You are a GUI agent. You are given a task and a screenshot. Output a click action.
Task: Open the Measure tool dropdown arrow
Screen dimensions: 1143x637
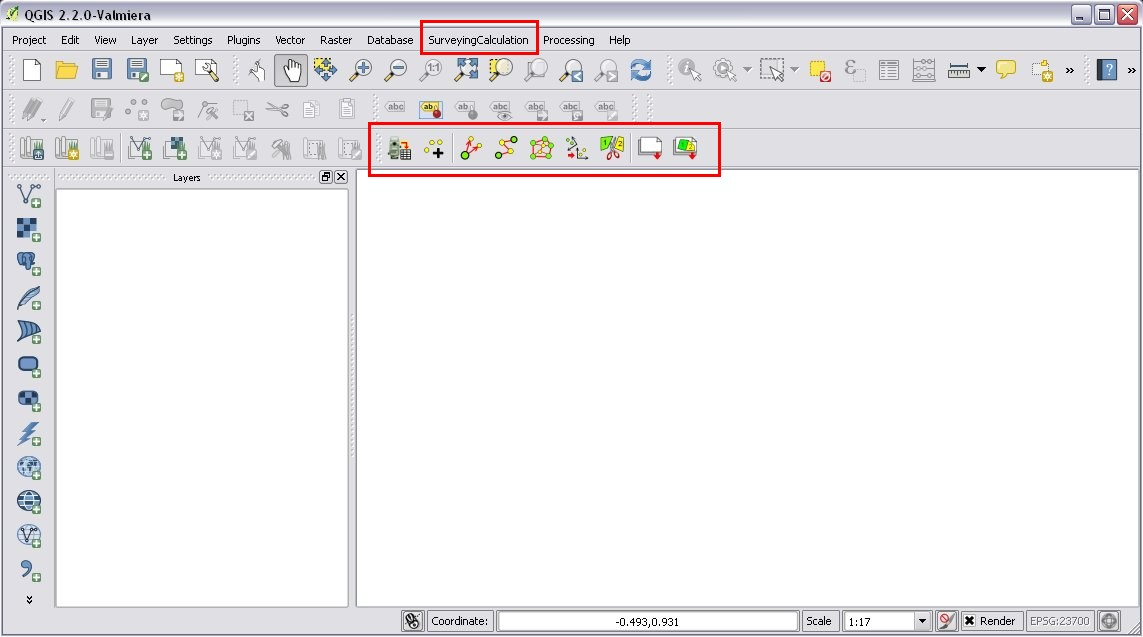[981, 70]
